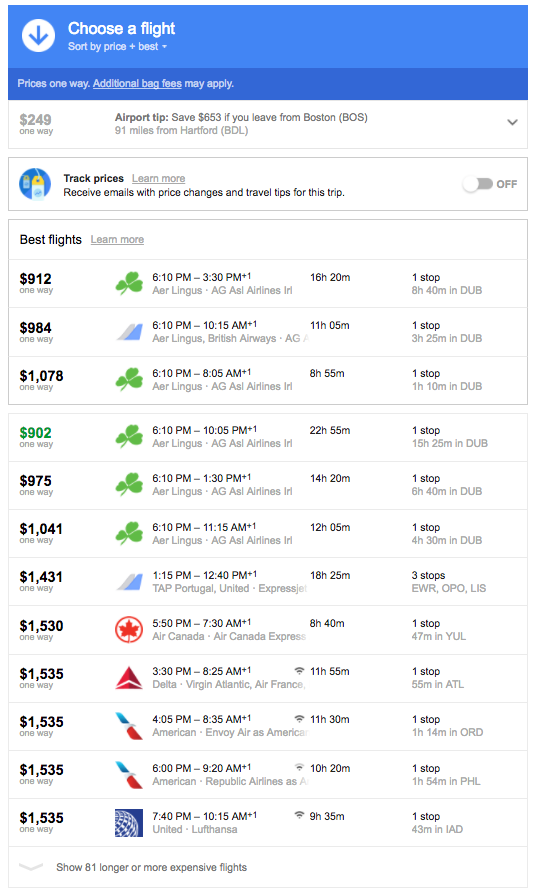Click the Delta red triangle logo

(x=129, y=678)
